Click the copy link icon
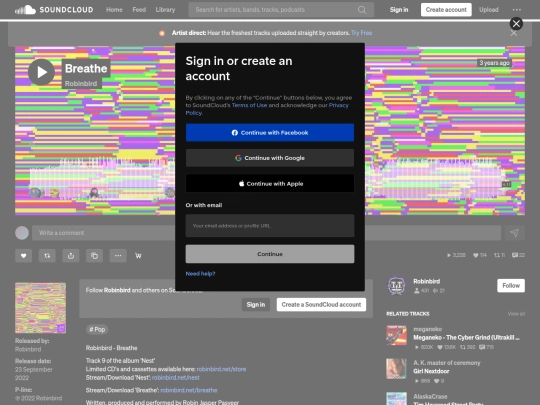Image resolution: width=540 pixels, height=405 pixels. click(94, 256)
